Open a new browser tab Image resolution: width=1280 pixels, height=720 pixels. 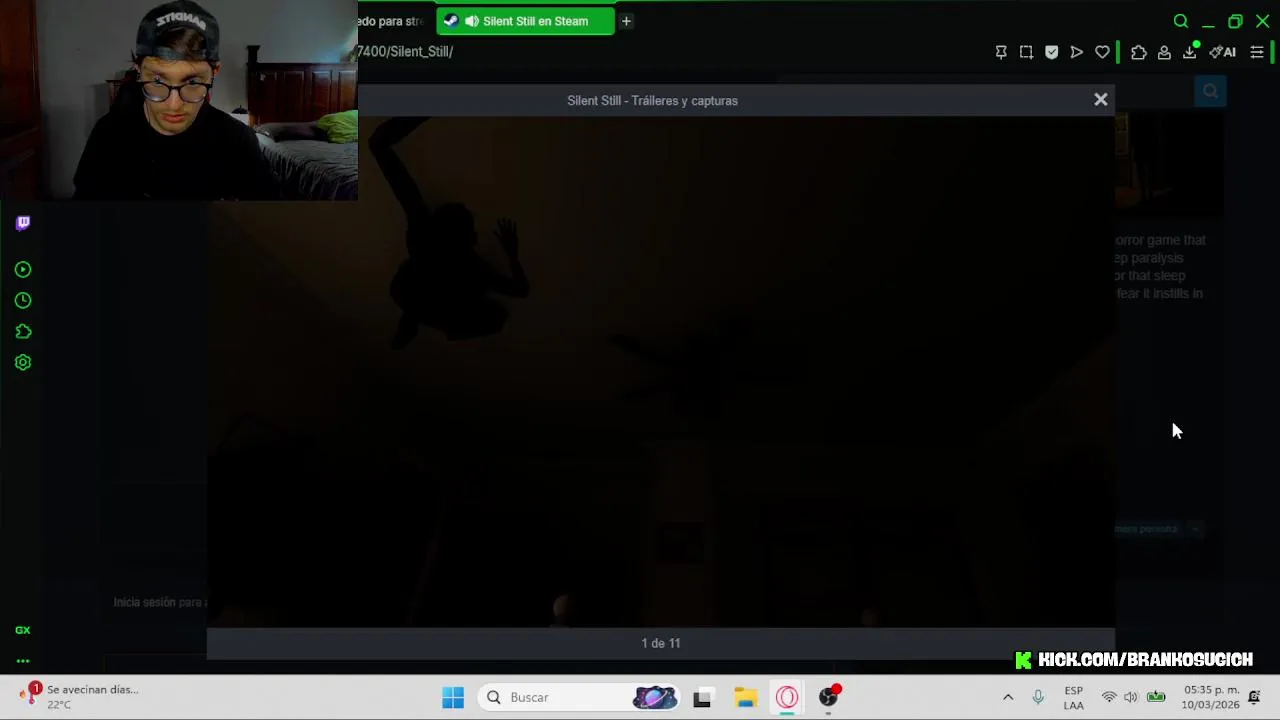[626, 21]
